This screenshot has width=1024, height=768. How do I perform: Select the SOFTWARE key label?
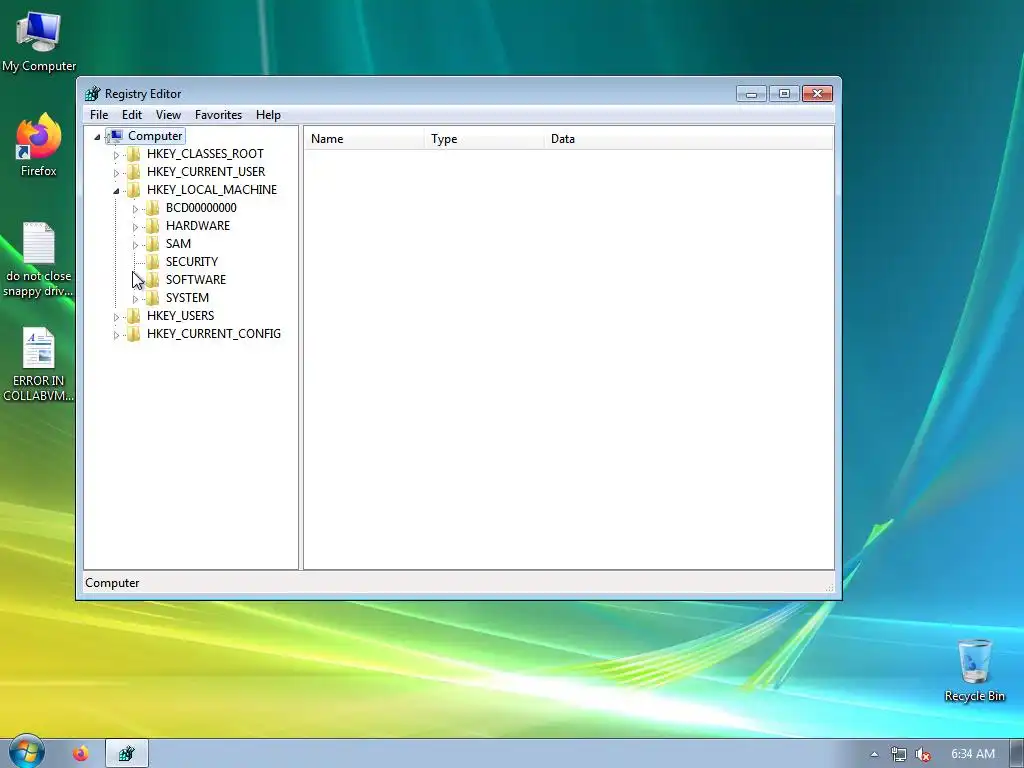(x=196, y=280)
